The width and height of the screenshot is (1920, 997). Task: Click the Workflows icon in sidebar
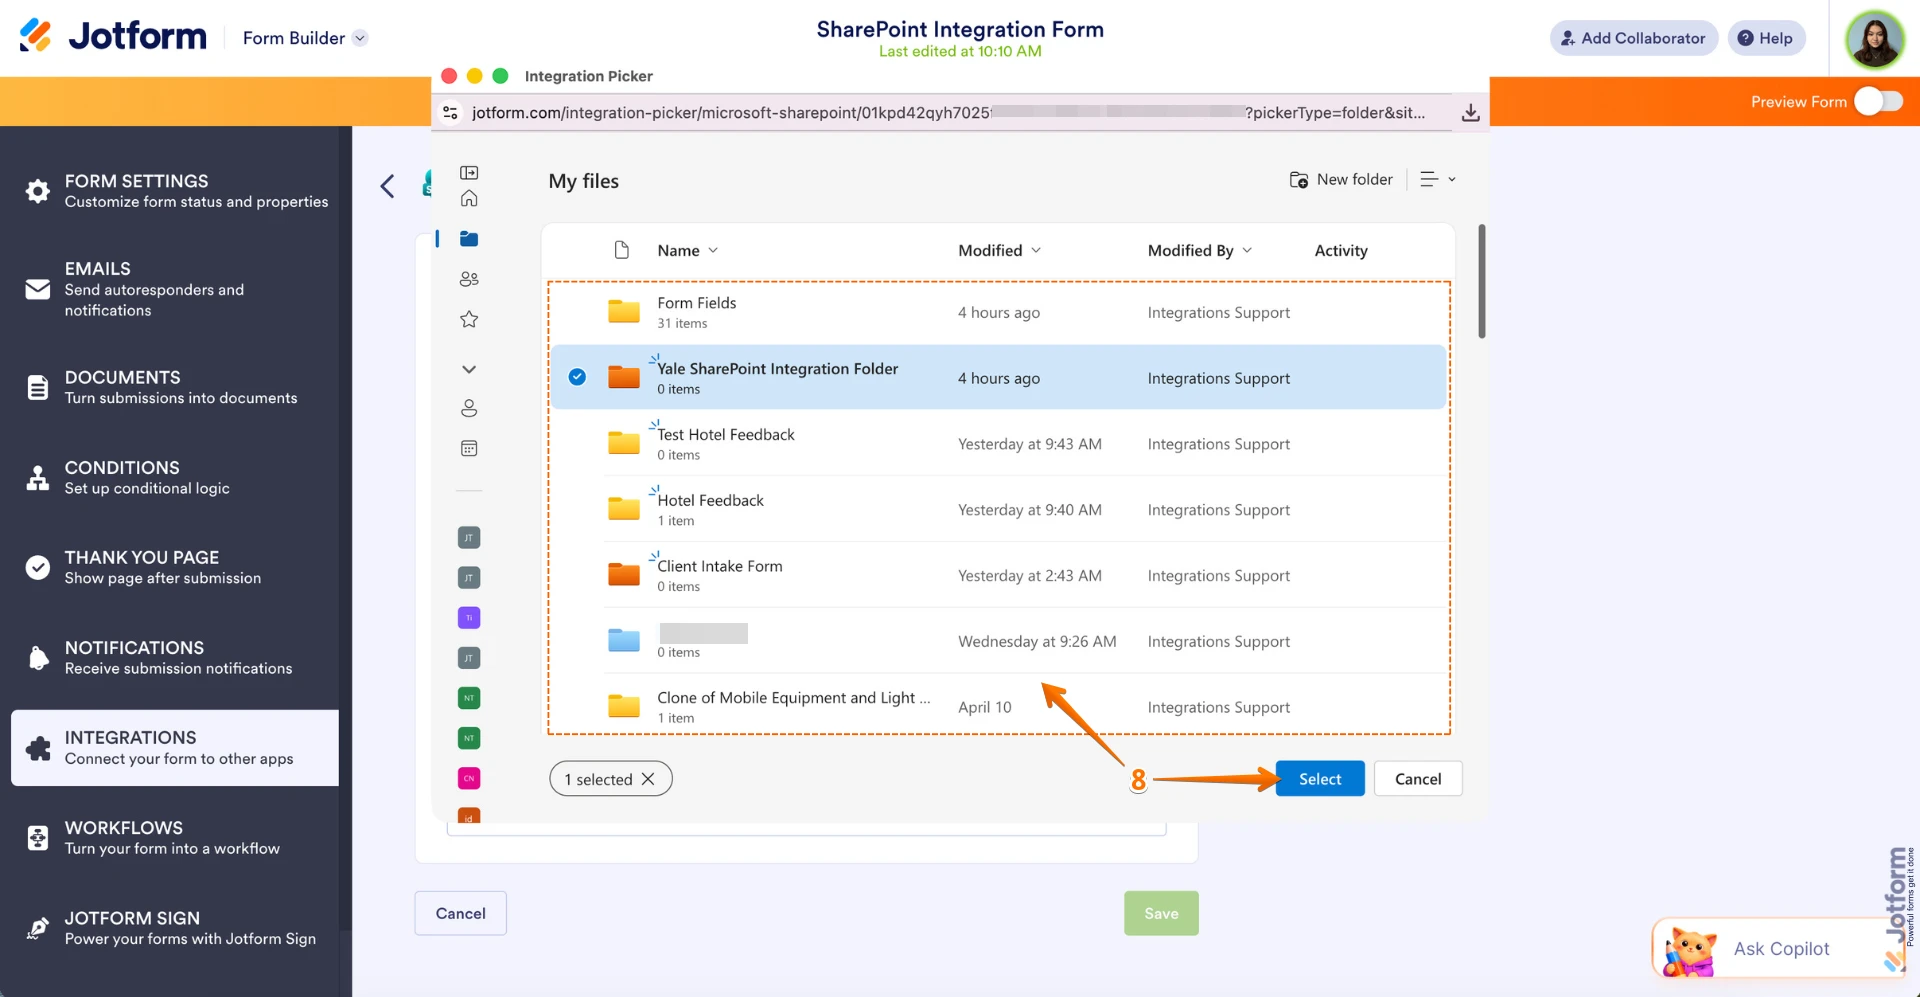pyautogui.click(x=38, y=838)
